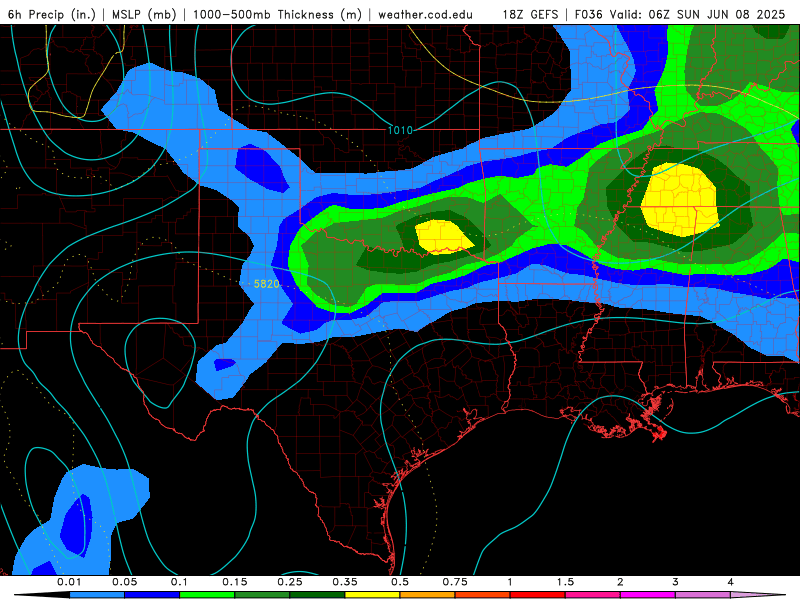Select the yellow legend color segment

(x=372, y=595)
